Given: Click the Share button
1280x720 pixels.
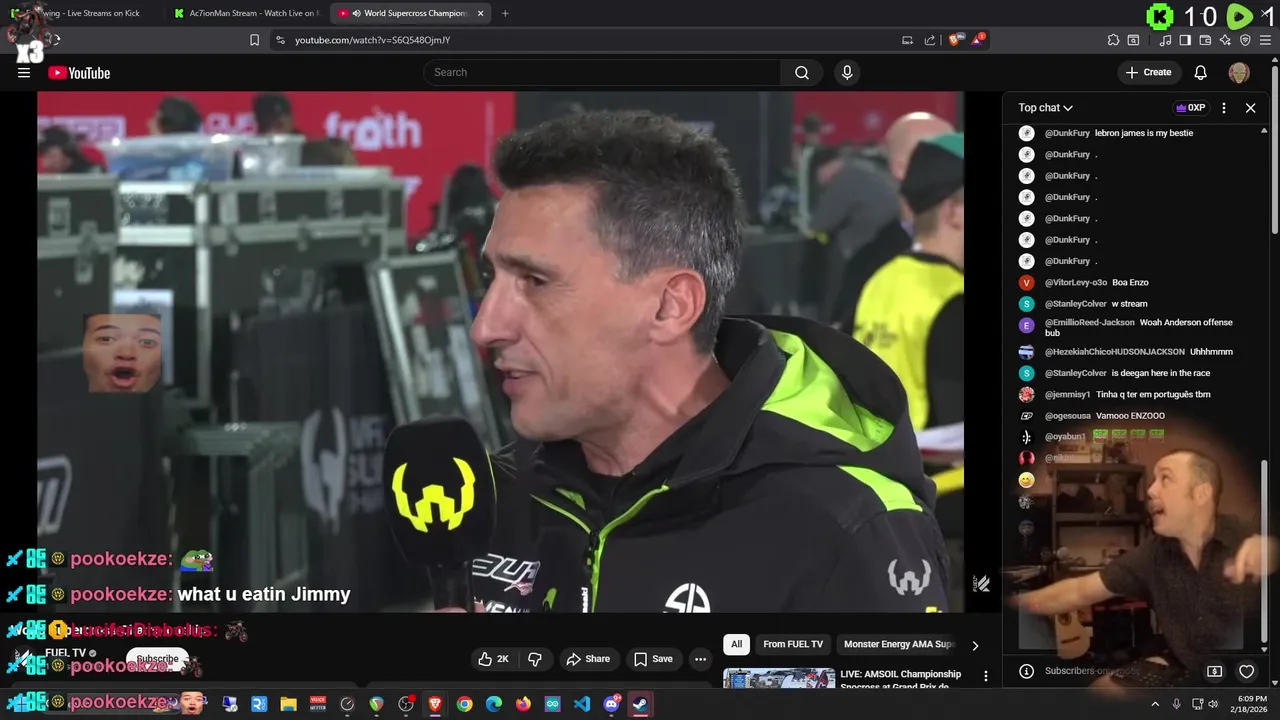Looking at the screenshot, I should [x=588, y=659].
